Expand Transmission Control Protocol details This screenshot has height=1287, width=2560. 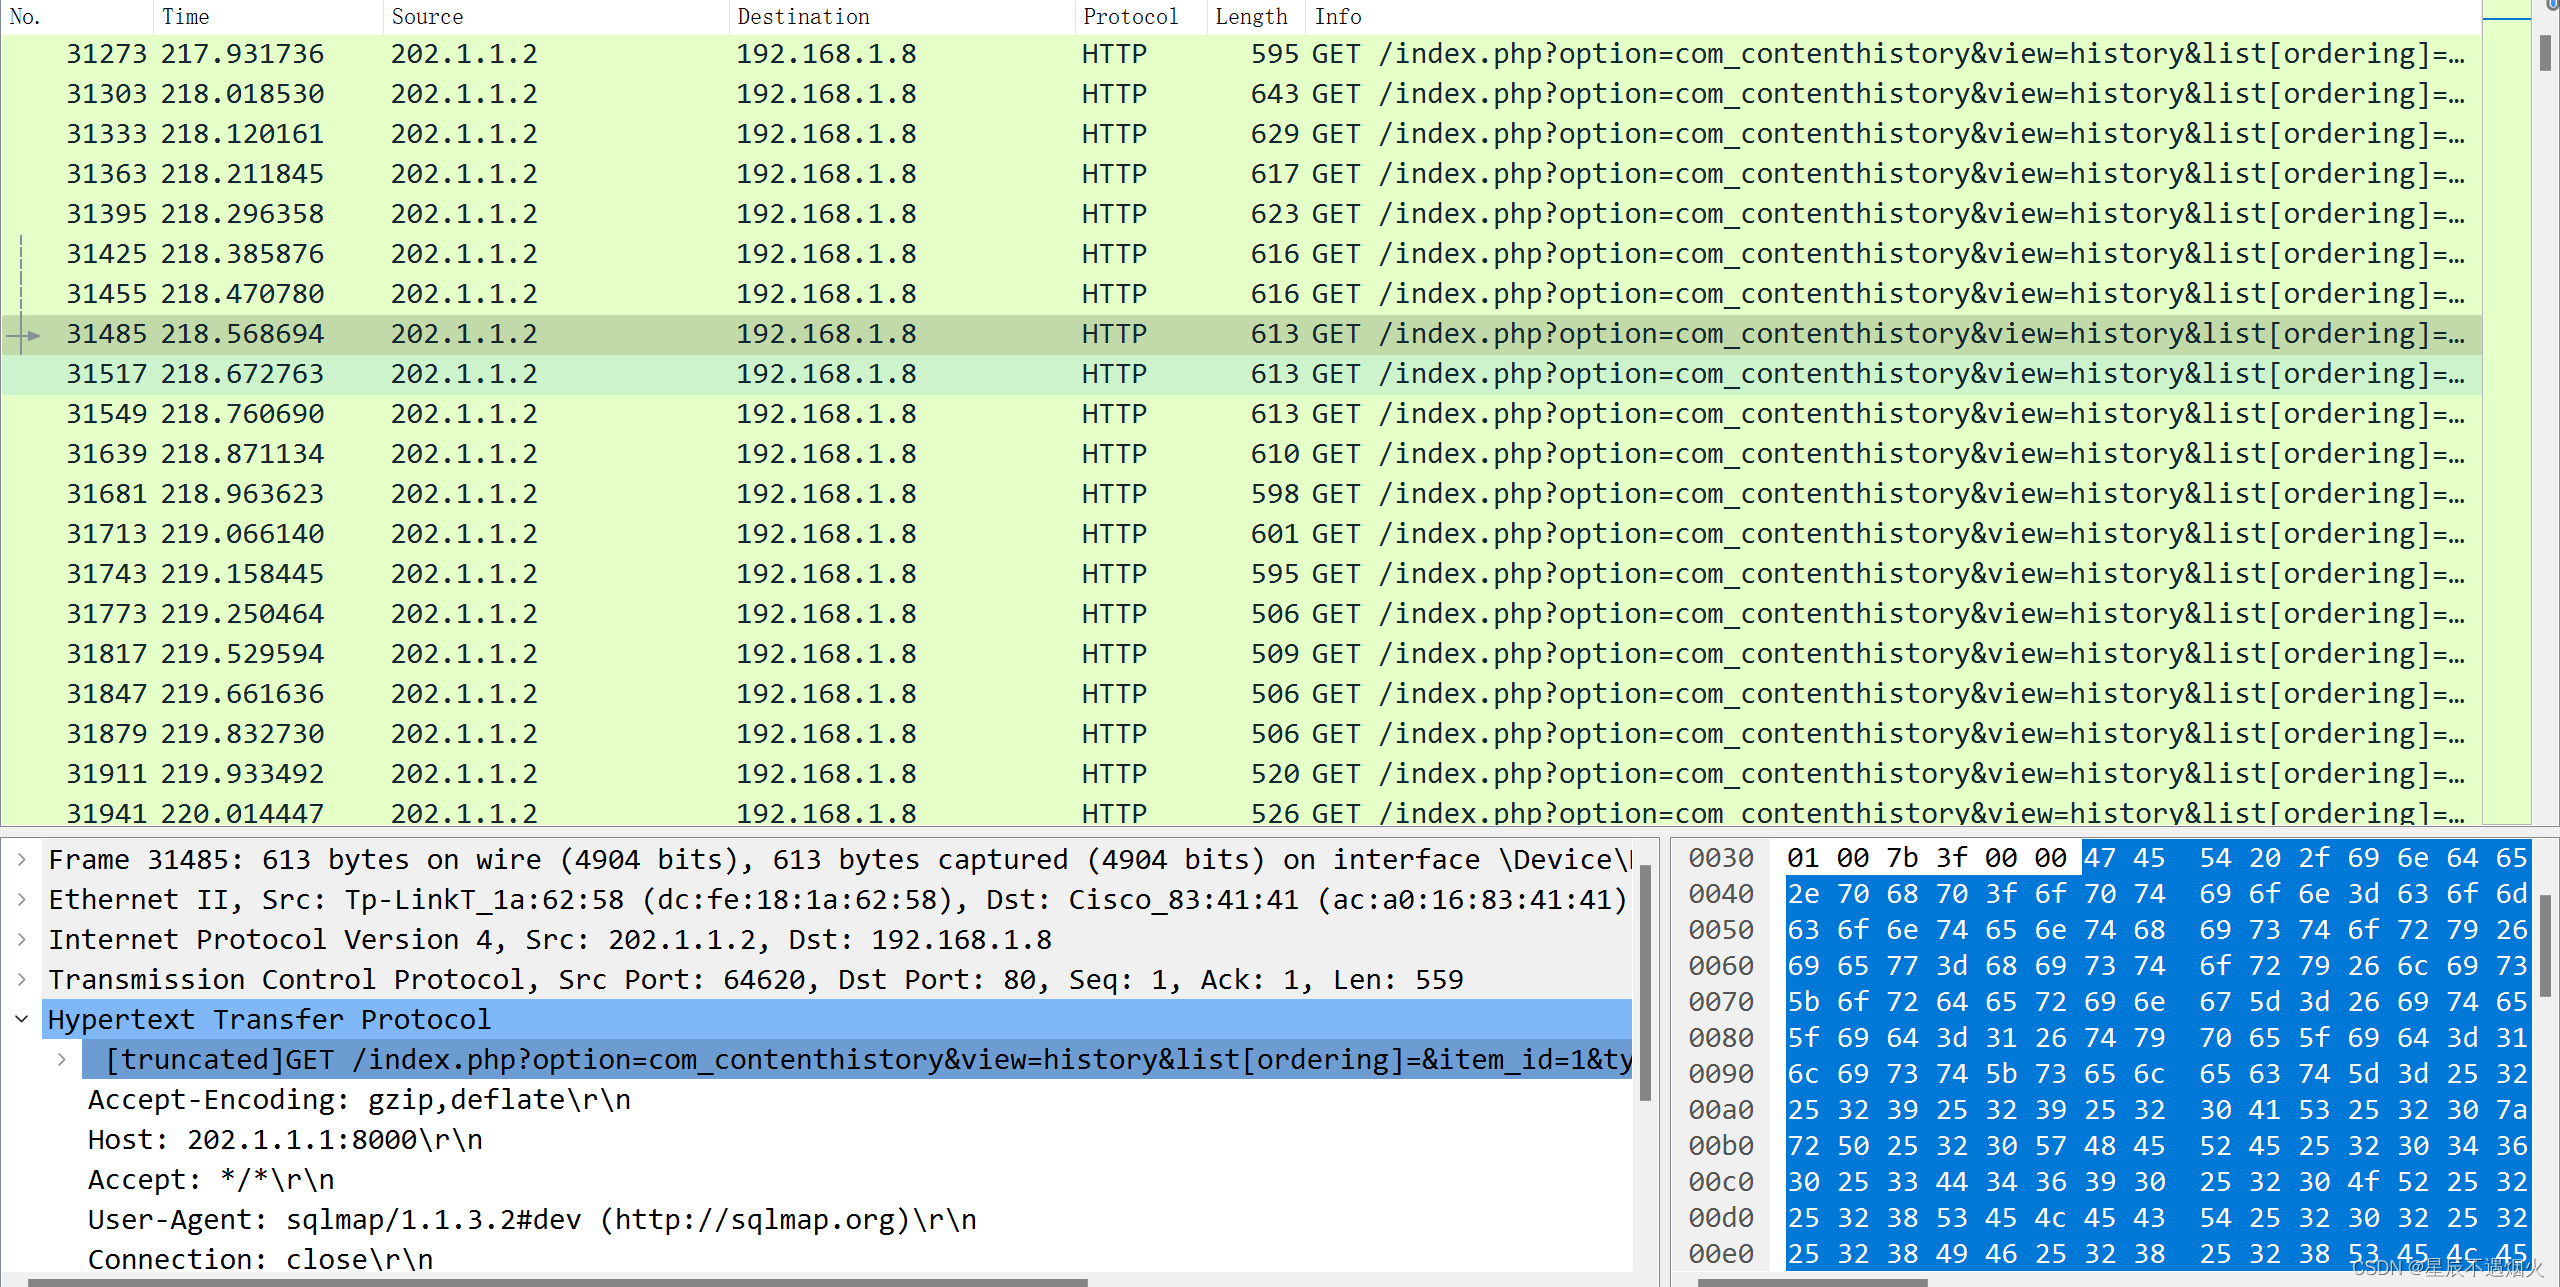pyautogui.click(x=22, y=979)
